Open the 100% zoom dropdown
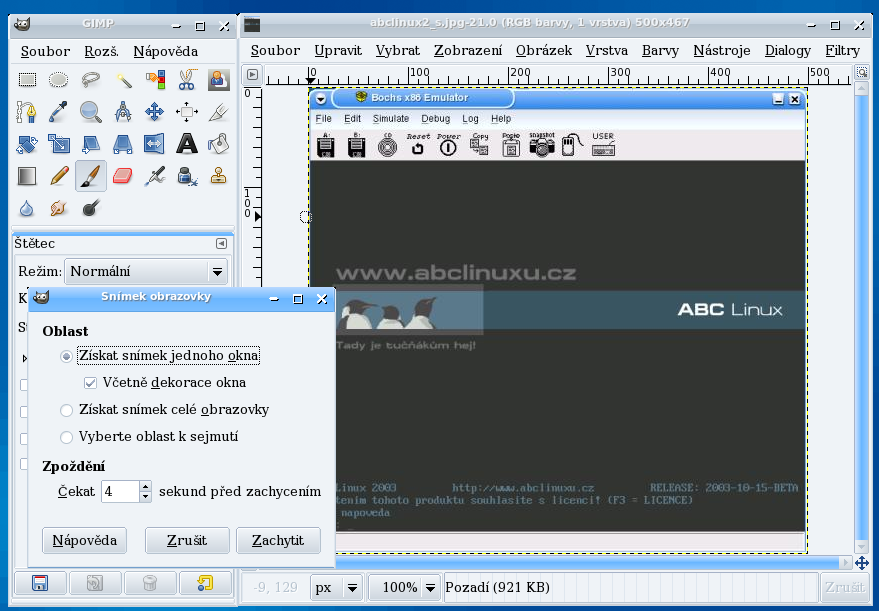Image resolution: width=879 pixels, height=611 pixels. (404, 587)
